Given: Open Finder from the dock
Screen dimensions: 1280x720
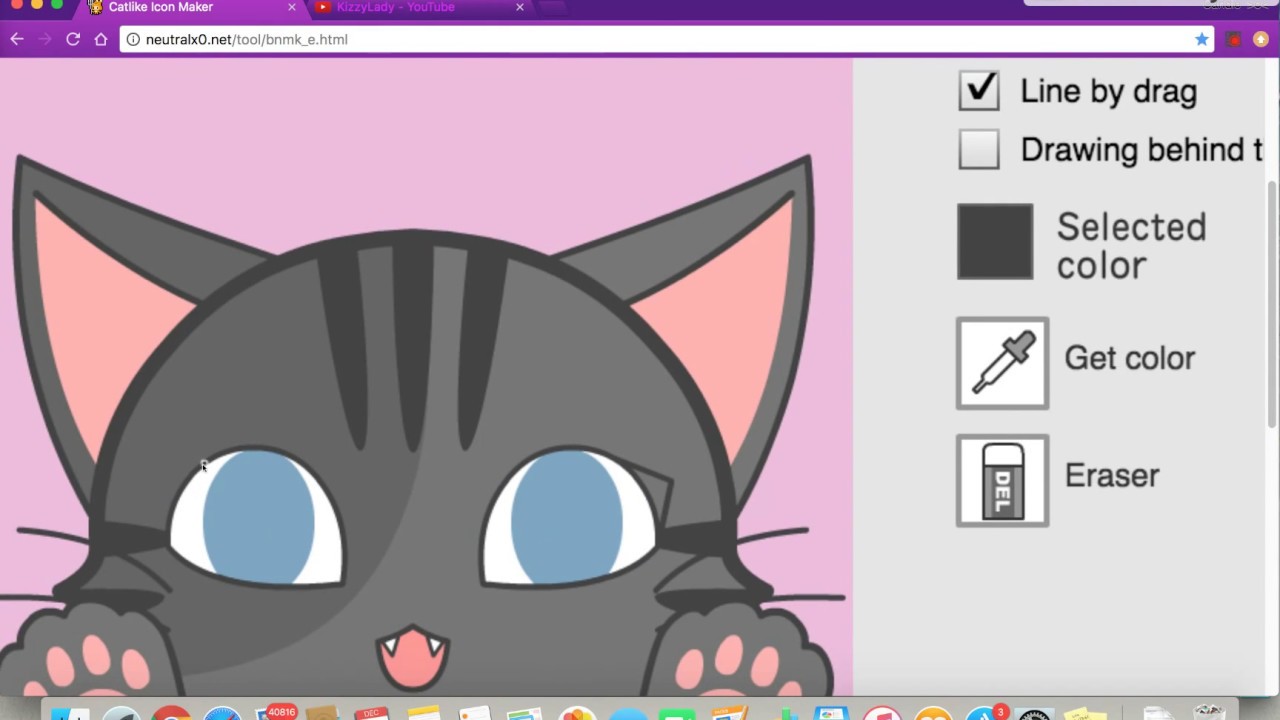Looking at the screenshot, I should pos(70,714).
